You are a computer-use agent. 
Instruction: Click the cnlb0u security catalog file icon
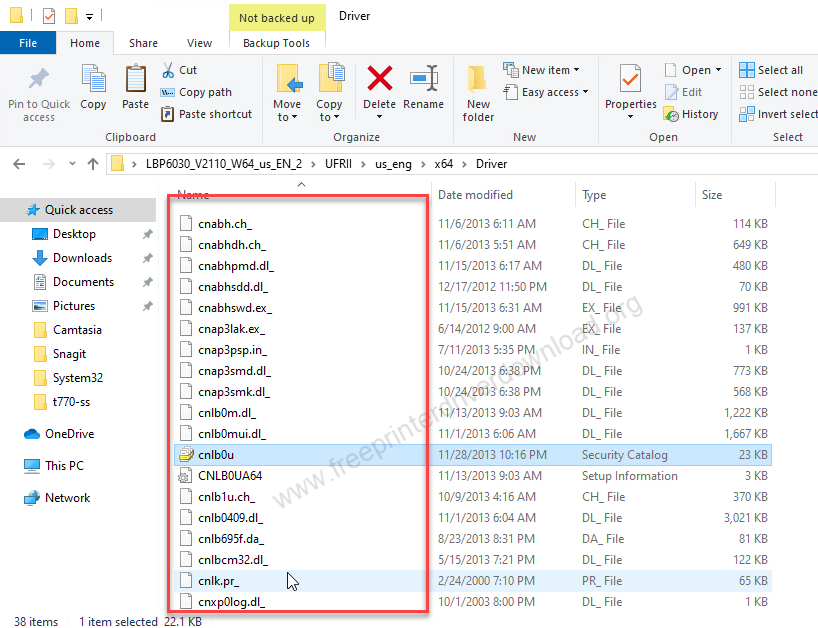(186, 455)
